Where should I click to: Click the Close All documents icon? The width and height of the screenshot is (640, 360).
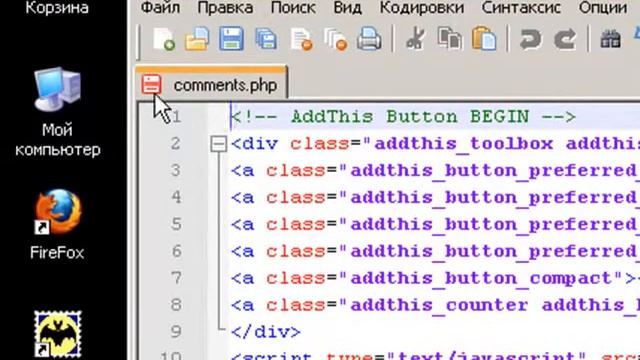(336, 40)
